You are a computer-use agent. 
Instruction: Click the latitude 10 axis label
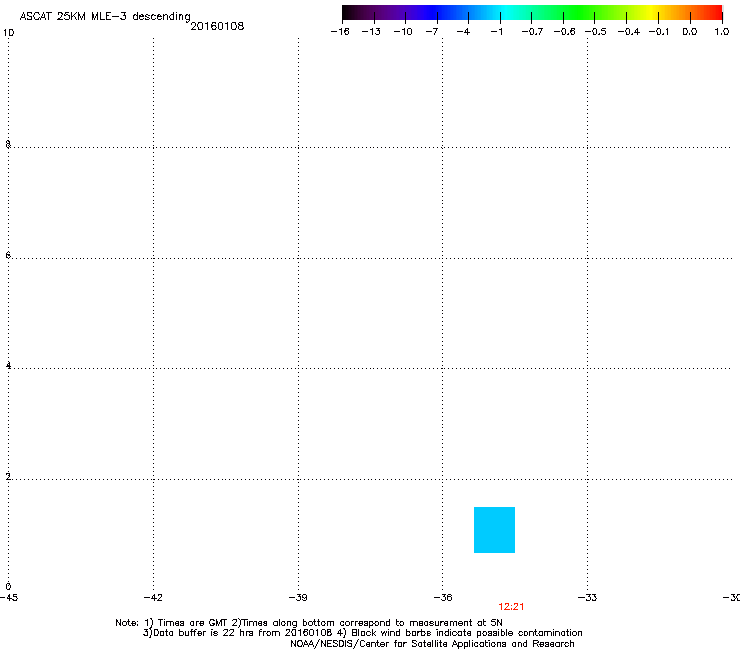click(x=8, y=33)
